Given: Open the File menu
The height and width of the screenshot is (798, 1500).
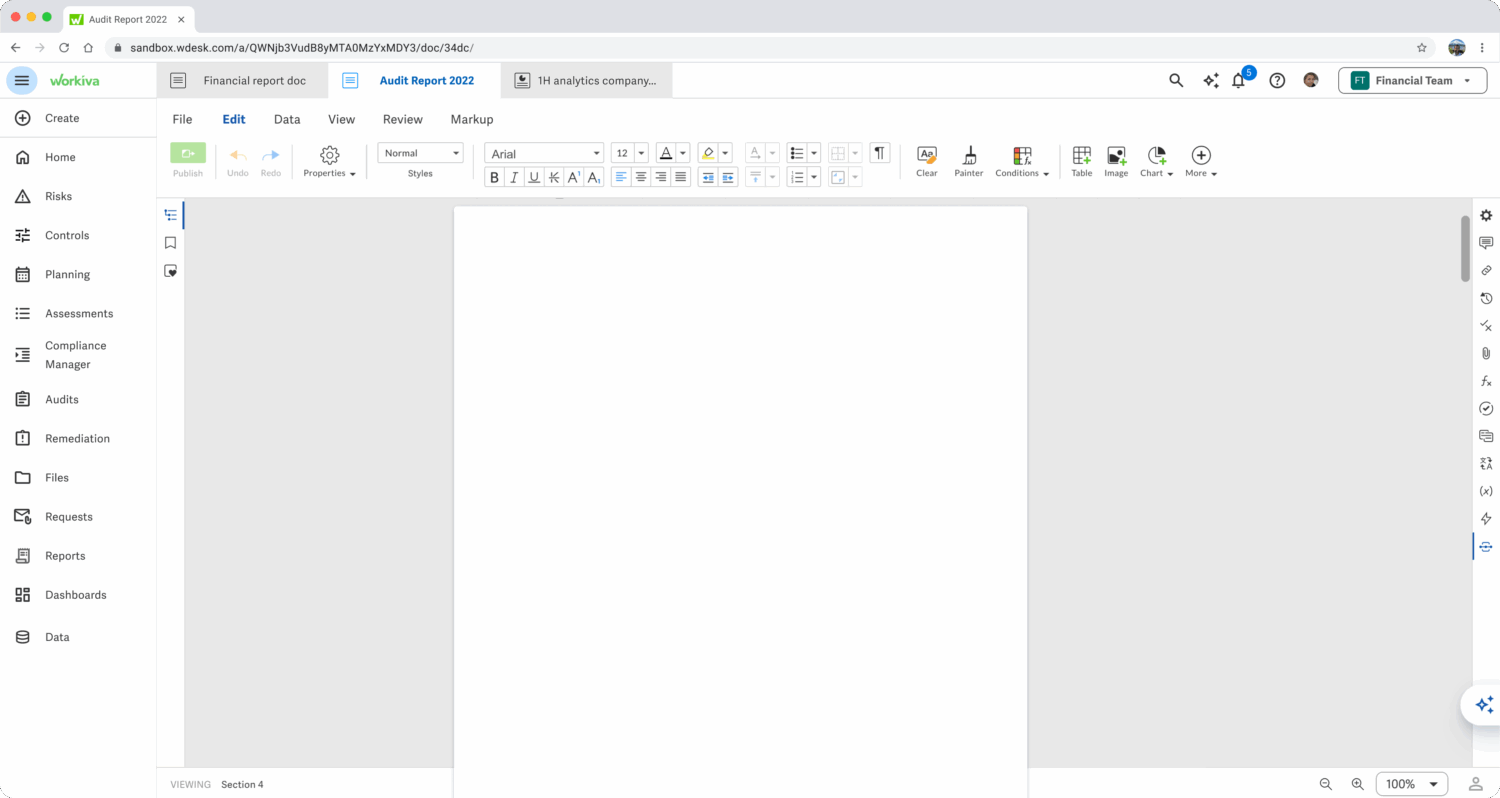Looking at the screenshot, I should tap(182, 119).
